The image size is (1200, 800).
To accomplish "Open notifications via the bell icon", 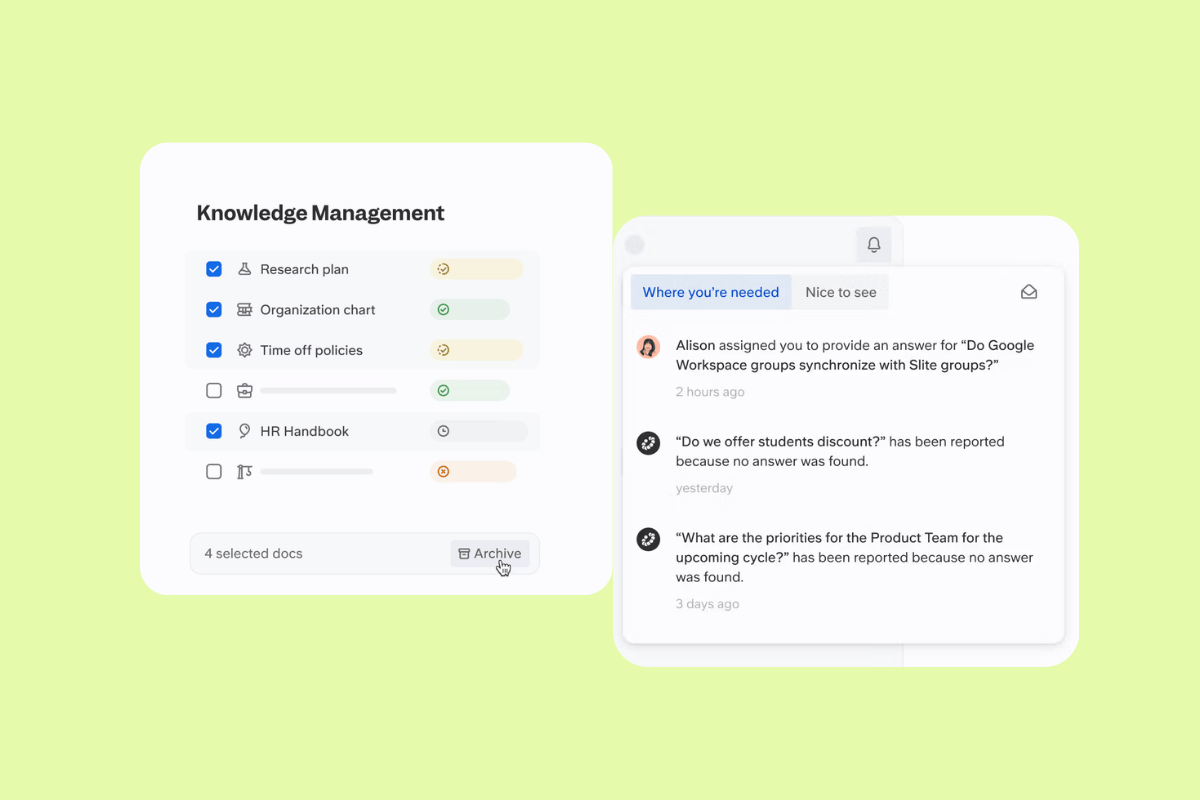I will coord(872,244).
